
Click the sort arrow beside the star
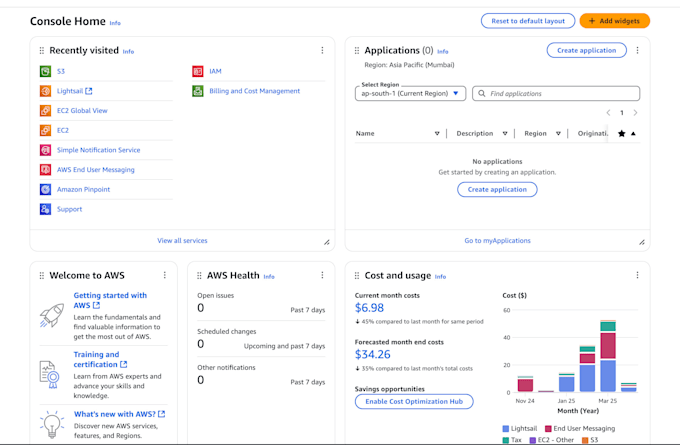point(633,134)
